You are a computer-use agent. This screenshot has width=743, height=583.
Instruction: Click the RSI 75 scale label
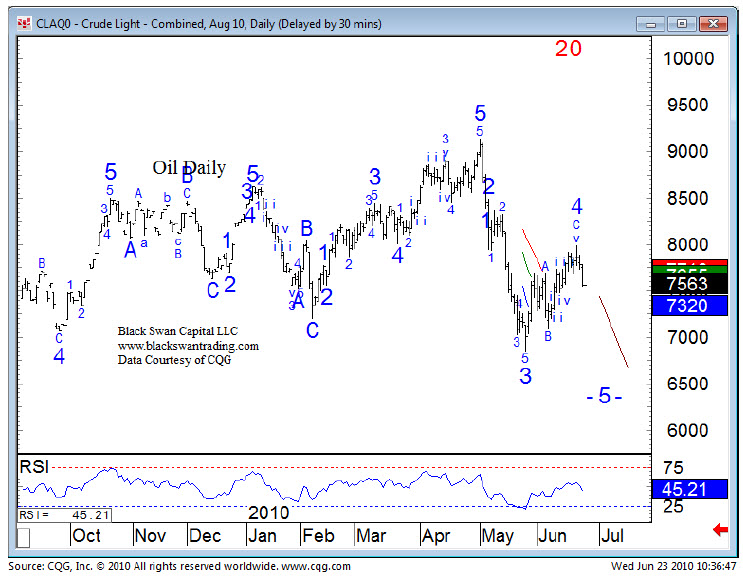pyautogui.click(x=673, y=468)
